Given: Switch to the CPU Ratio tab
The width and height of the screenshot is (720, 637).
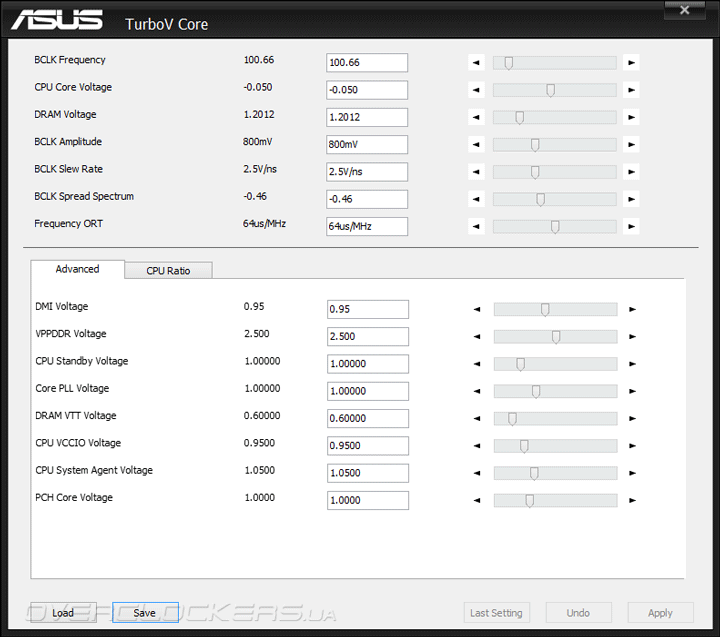Looking at the screenshot, I should (x=168, y=271).
